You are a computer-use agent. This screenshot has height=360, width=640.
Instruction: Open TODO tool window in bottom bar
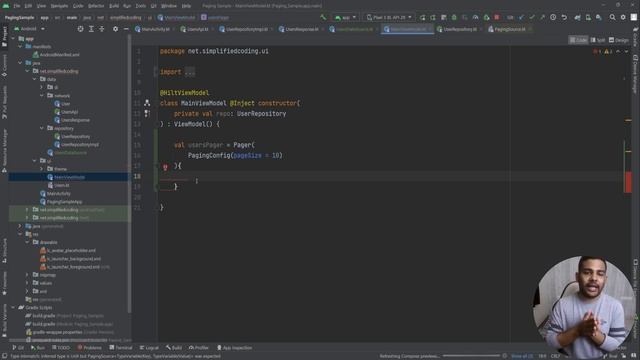click(x=61, y=348)
